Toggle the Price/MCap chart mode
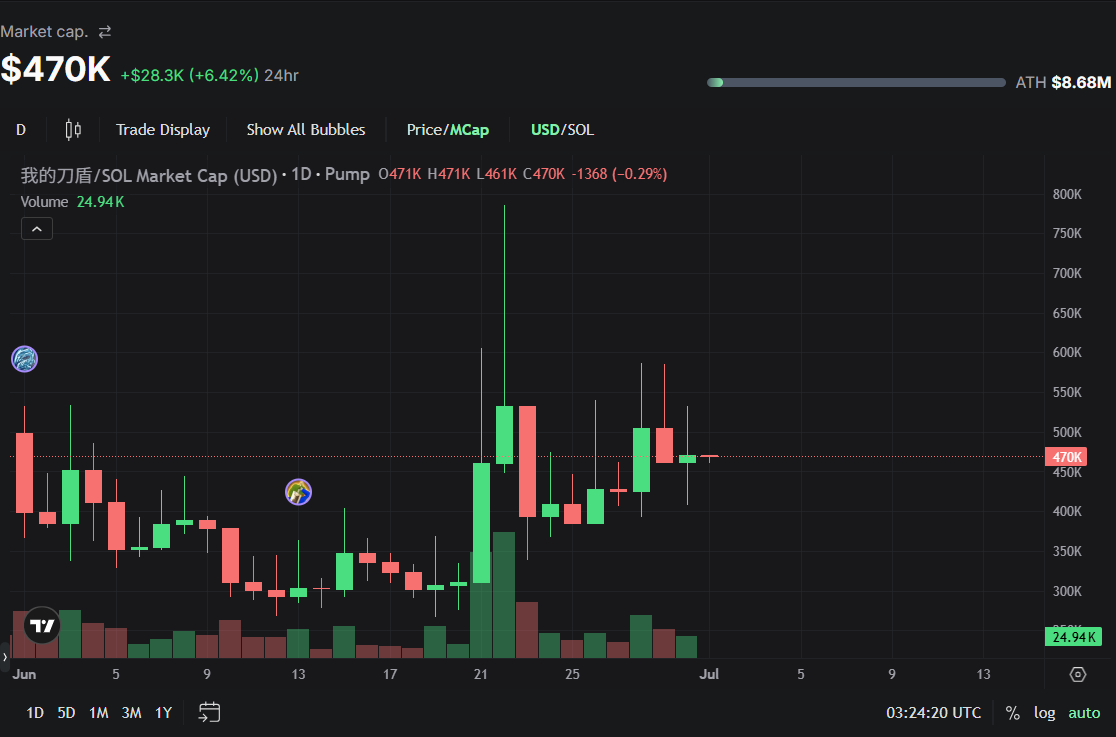Screen dimensions: 1116x737 (448, 130)
